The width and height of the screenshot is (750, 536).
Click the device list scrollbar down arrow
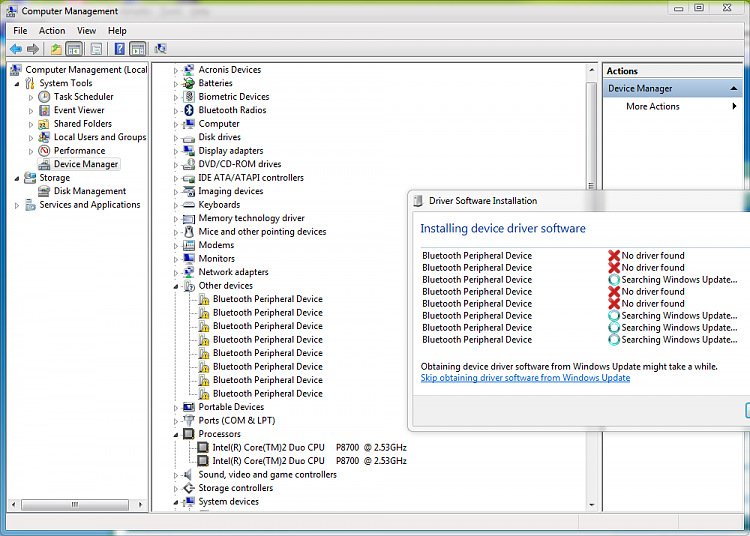(x=592, y=505)
